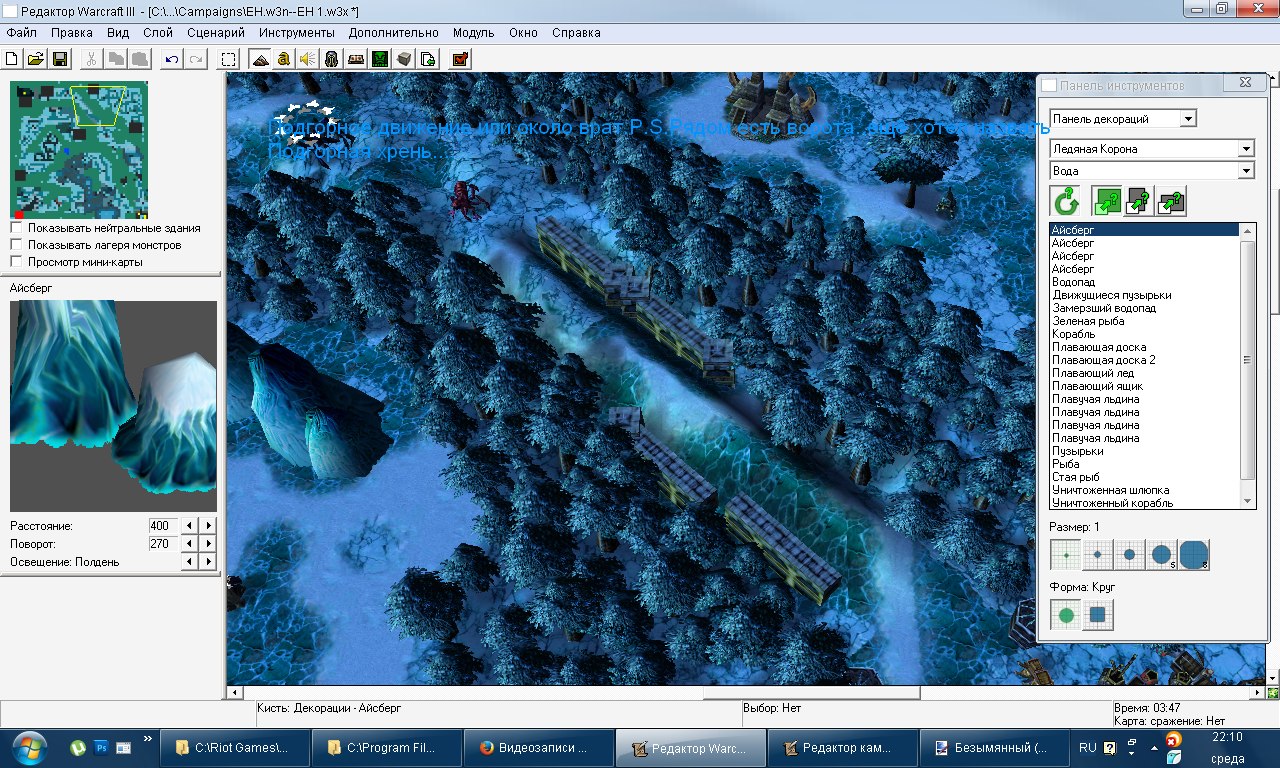Open the Sound Editor speaker icon

(x=308, y=59)
